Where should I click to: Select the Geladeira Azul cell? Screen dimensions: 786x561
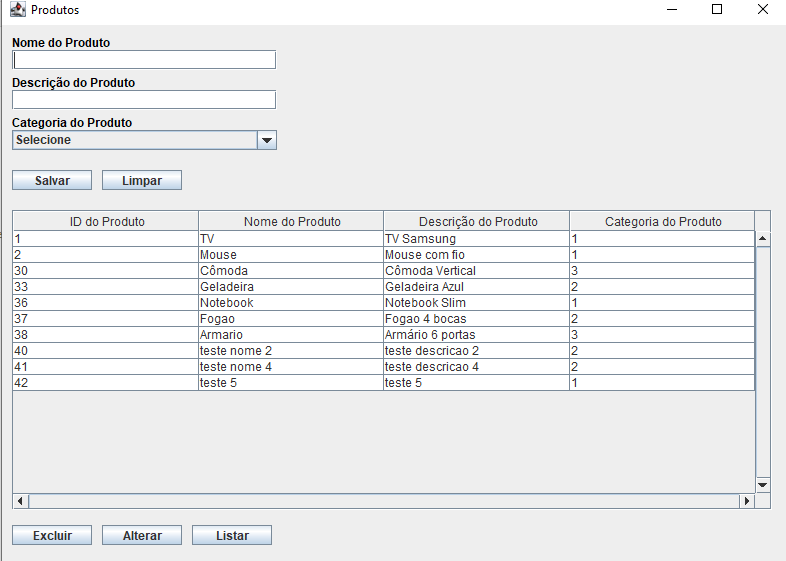tap(477, 287)
